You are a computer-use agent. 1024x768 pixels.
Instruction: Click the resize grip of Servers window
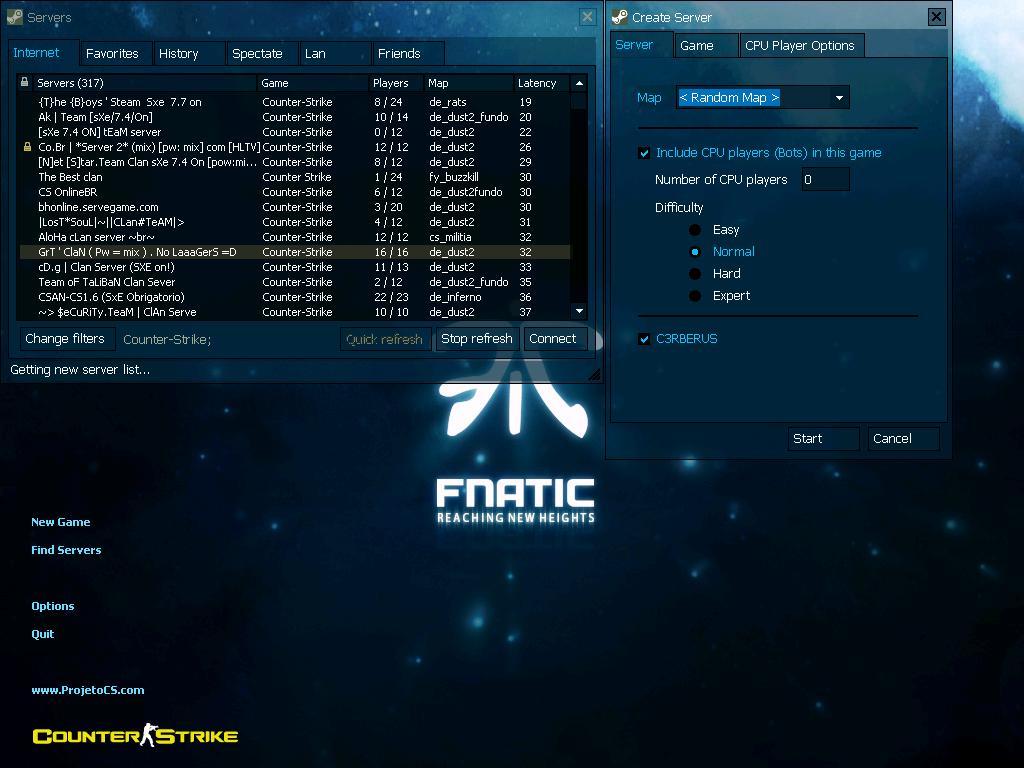[x=594, y=374]
